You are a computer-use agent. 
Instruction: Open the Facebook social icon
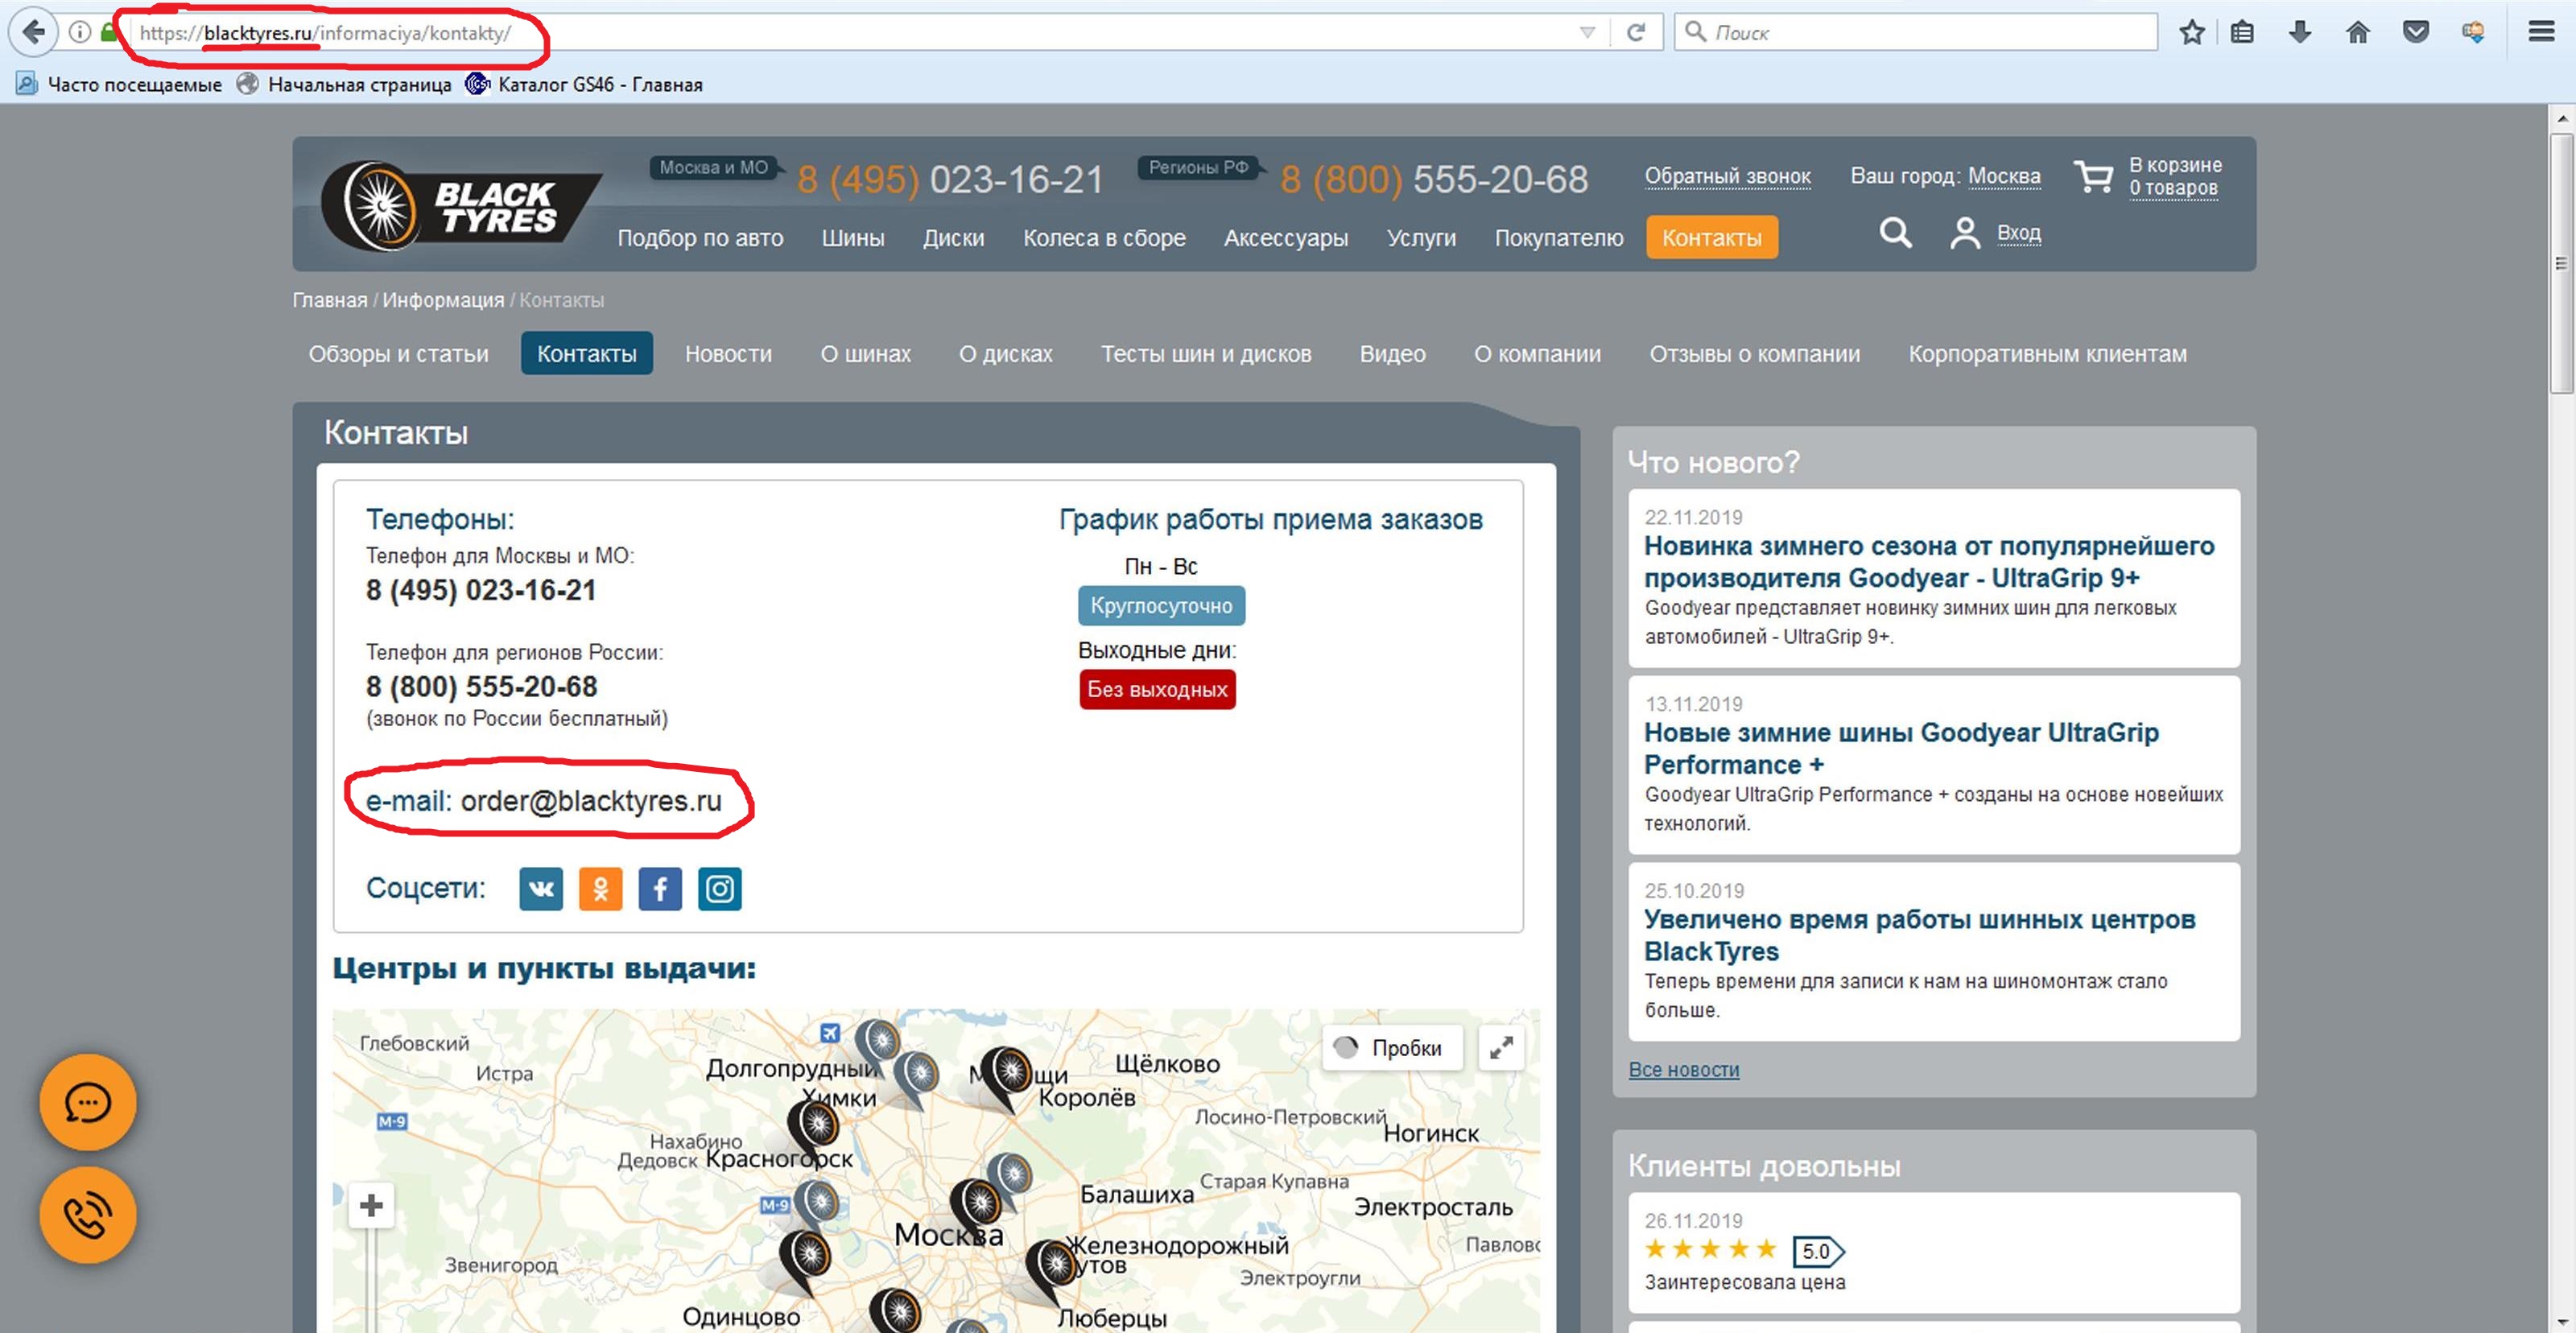[x=660, y=889]
